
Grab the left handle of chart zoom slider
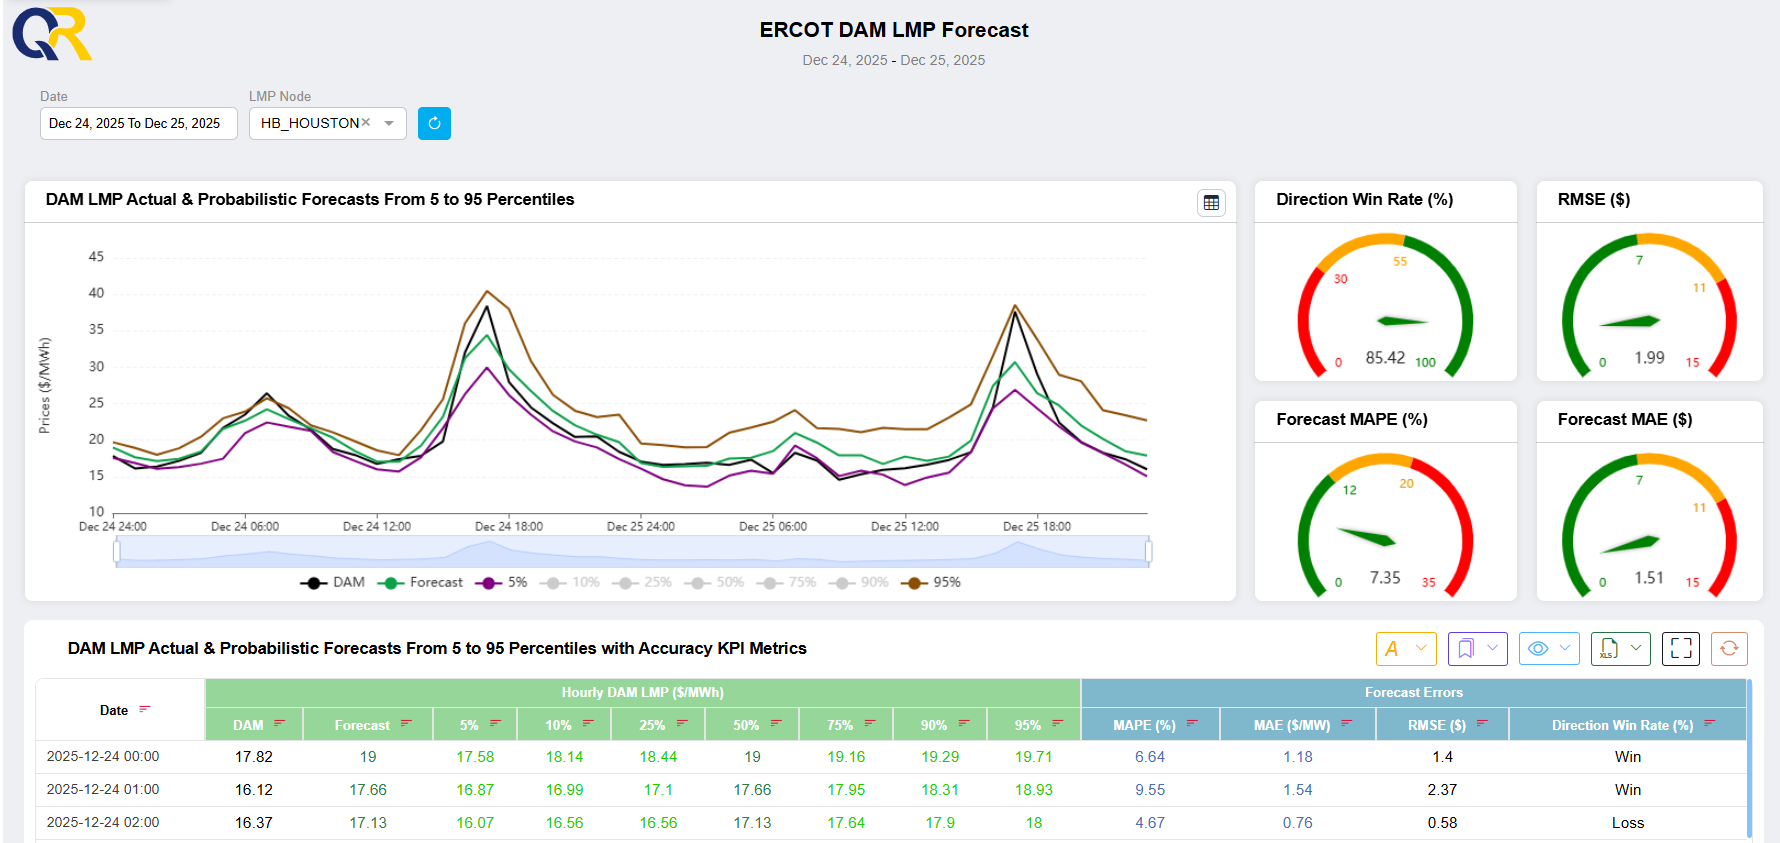point(117,551)
